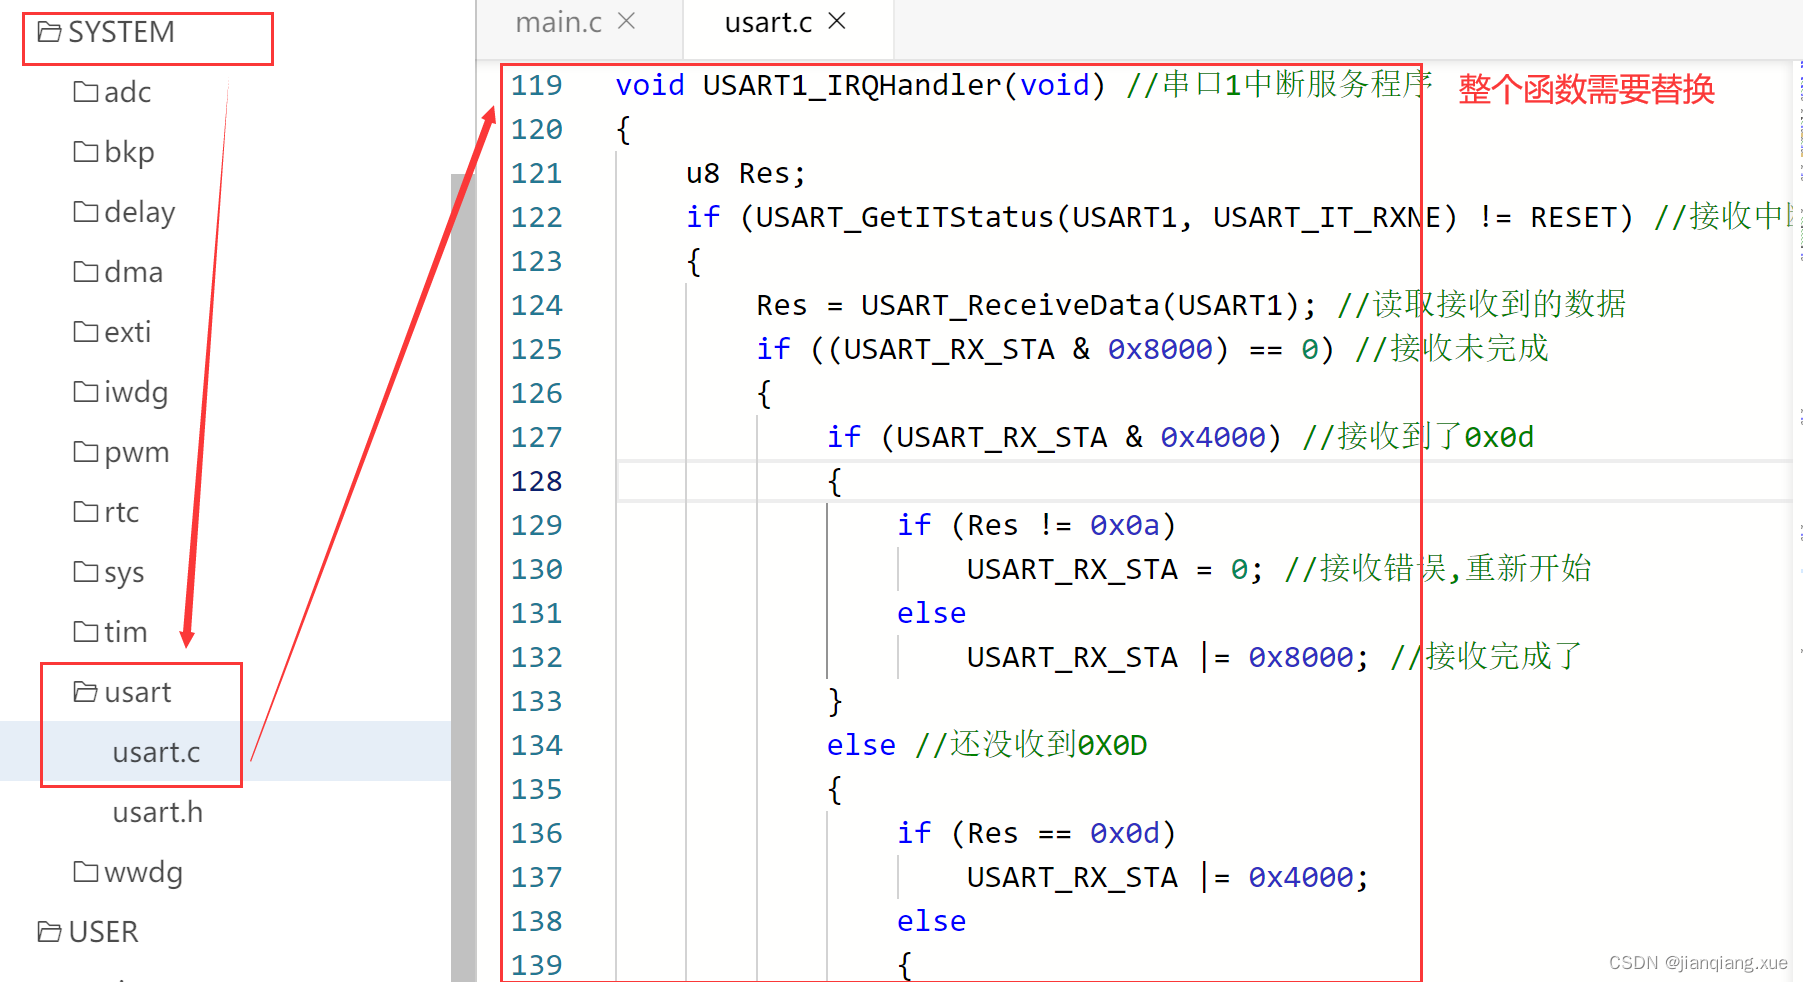
Task: Click the 0x4000 literal on line 127
Action: [x=1213, y=438]
